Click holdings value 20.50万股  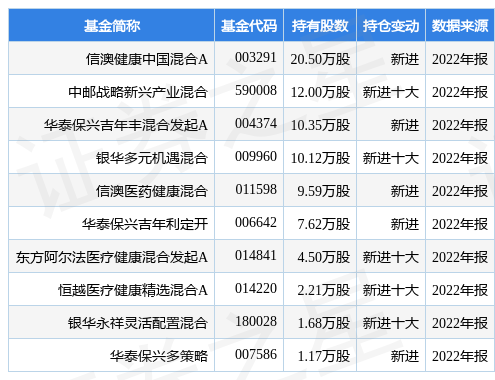(x=320, y=59)
